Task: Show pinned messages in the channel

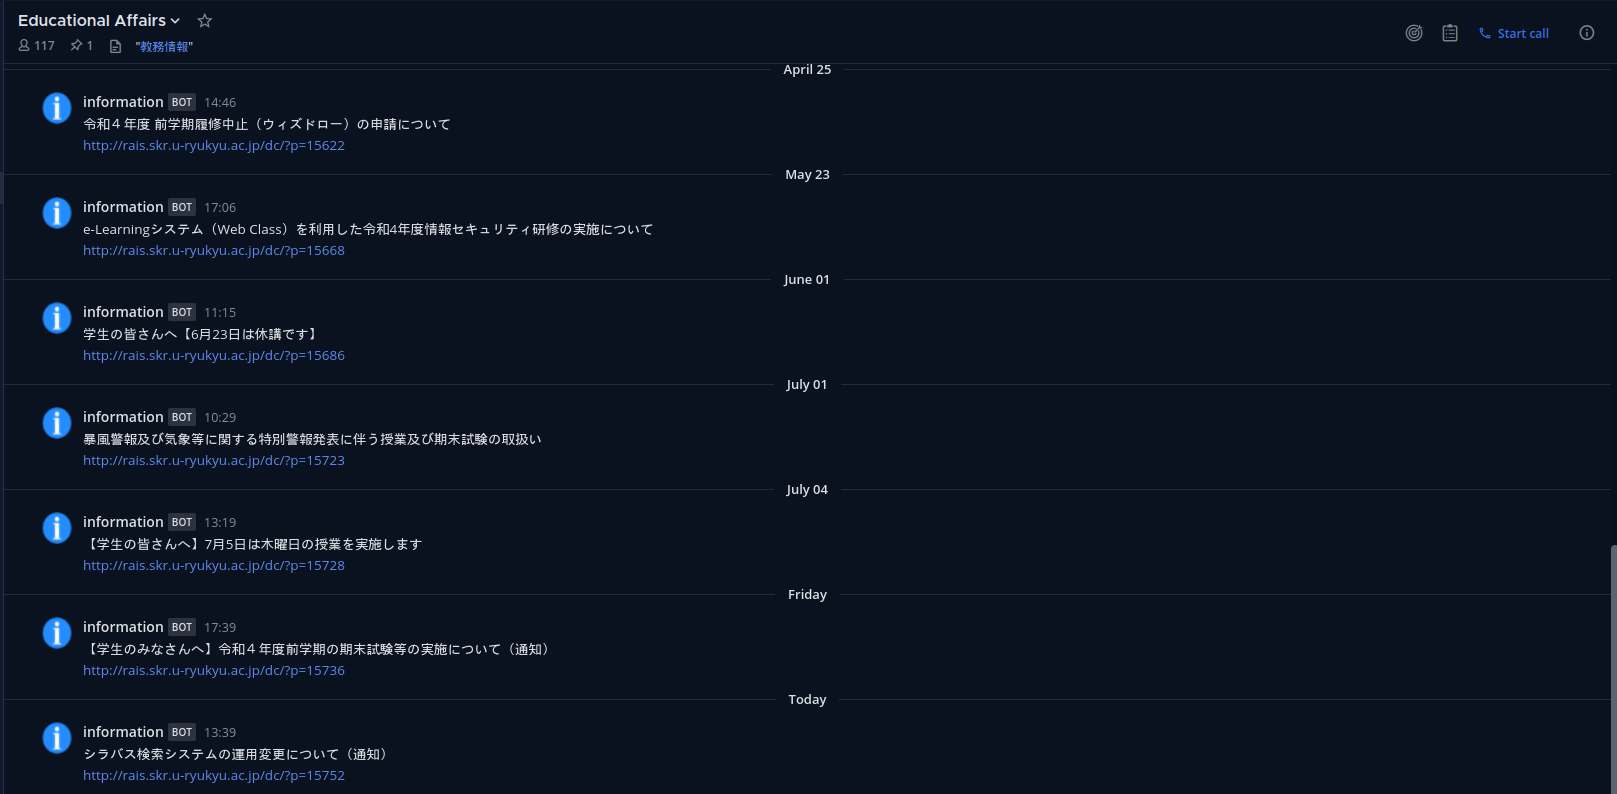Action: pos(81,46)
